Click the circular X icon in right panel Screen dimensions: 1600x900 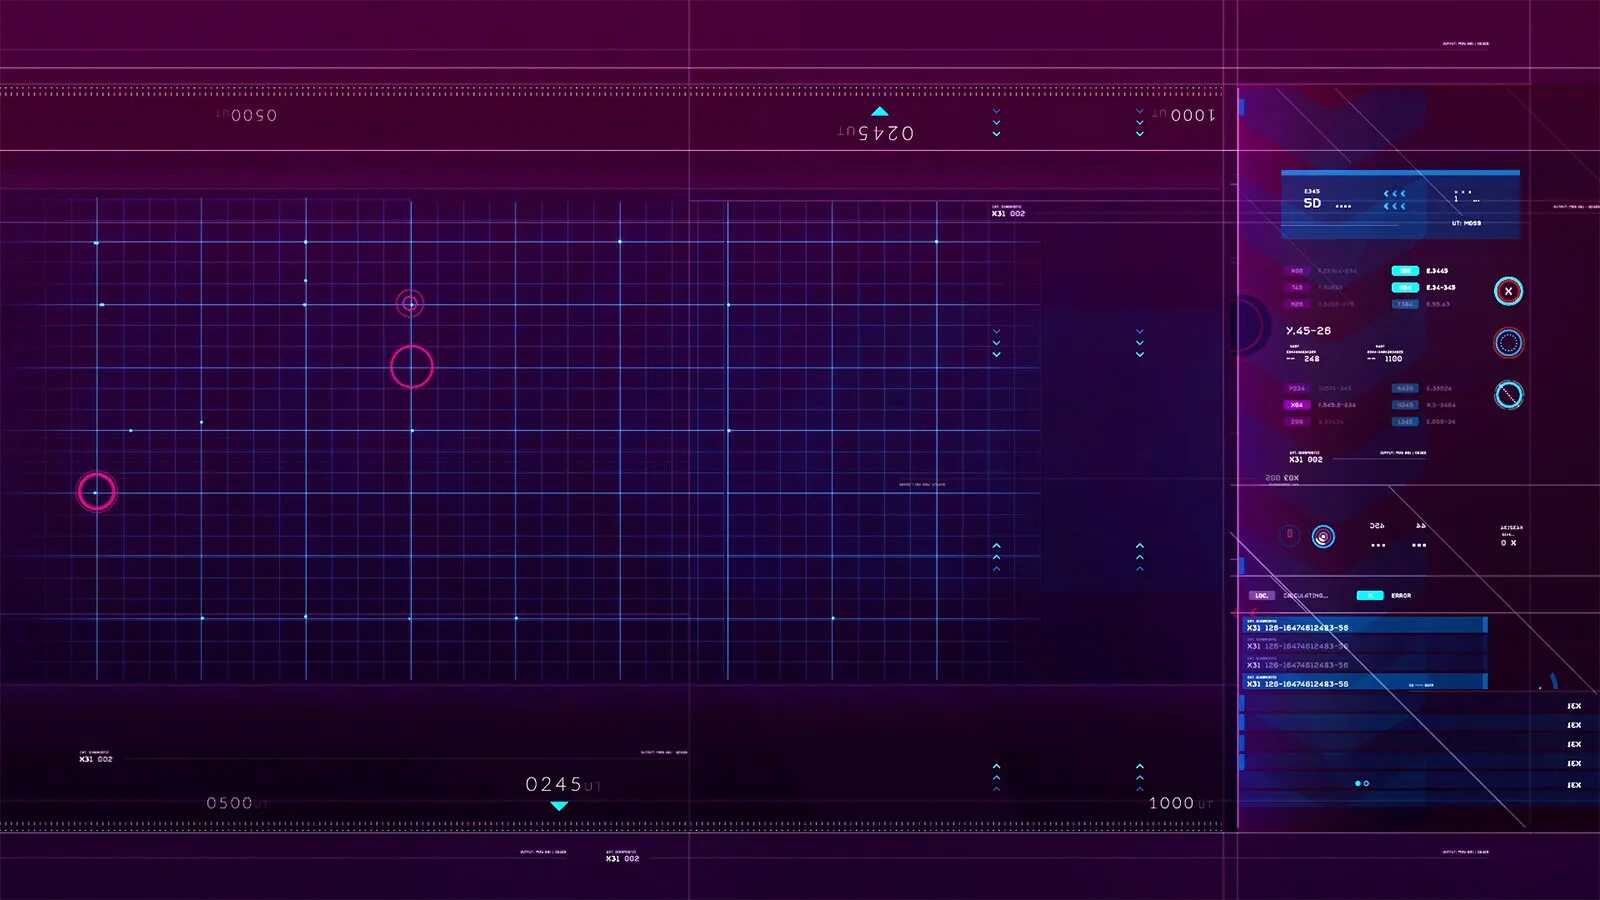pyautogui.click(x=1508, y=291)
